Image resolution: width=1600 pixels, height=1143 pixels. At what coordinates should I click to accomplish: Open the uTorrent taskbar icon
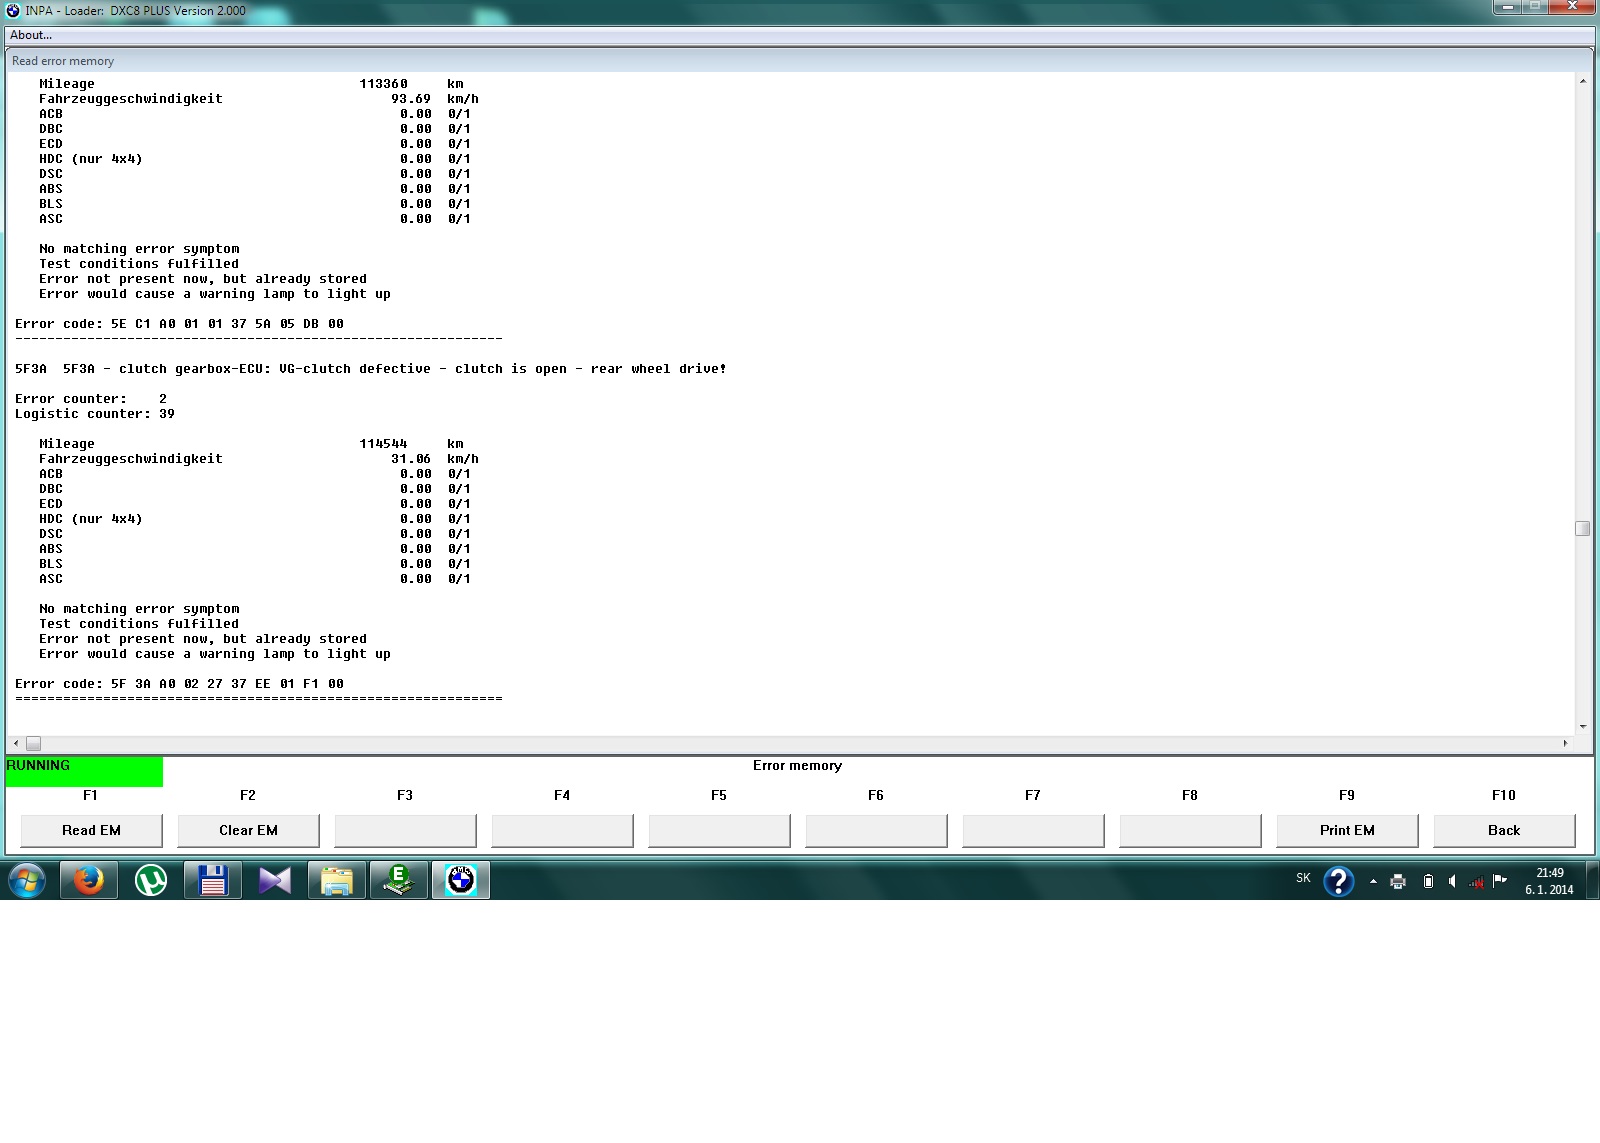[x=151, y=880]
